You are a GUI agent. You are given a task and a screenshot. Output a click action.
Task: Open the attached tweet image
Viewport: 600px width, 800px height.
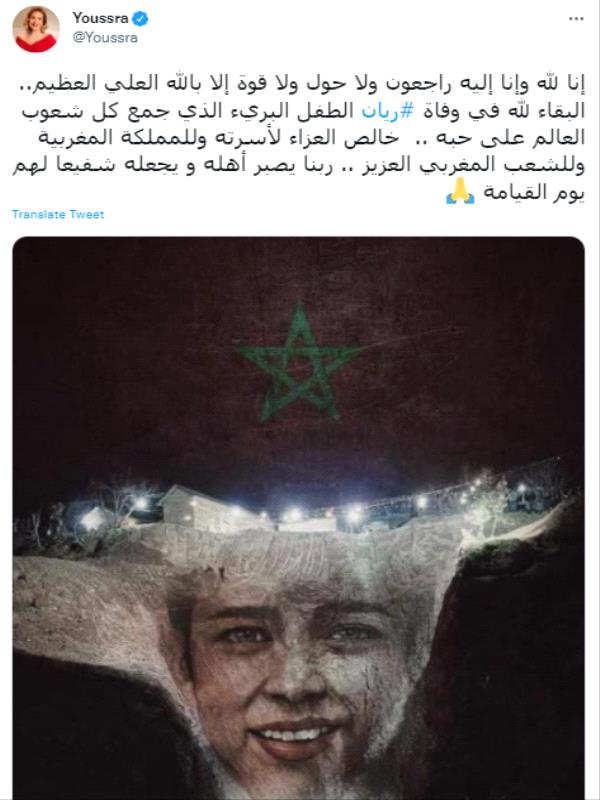(x=298, y=518)
